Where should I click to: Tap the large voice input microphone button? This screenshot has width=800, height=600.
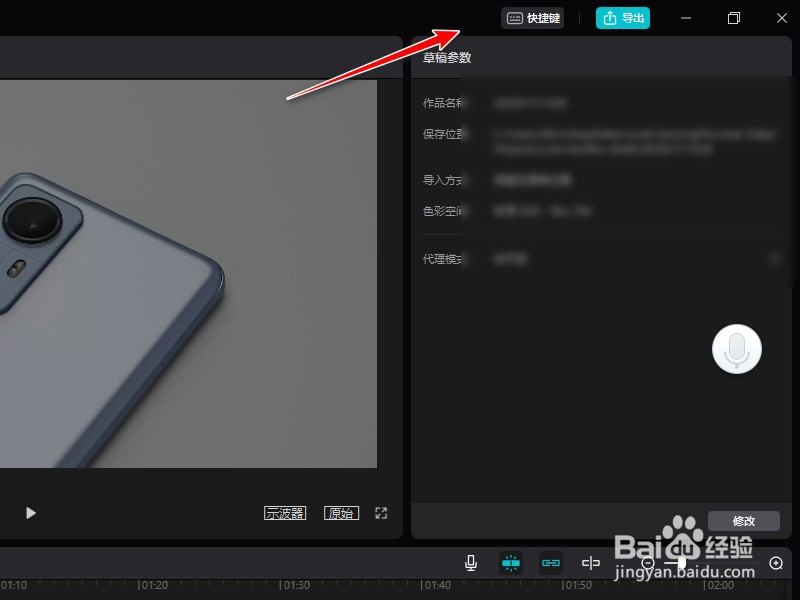point(737,349)
